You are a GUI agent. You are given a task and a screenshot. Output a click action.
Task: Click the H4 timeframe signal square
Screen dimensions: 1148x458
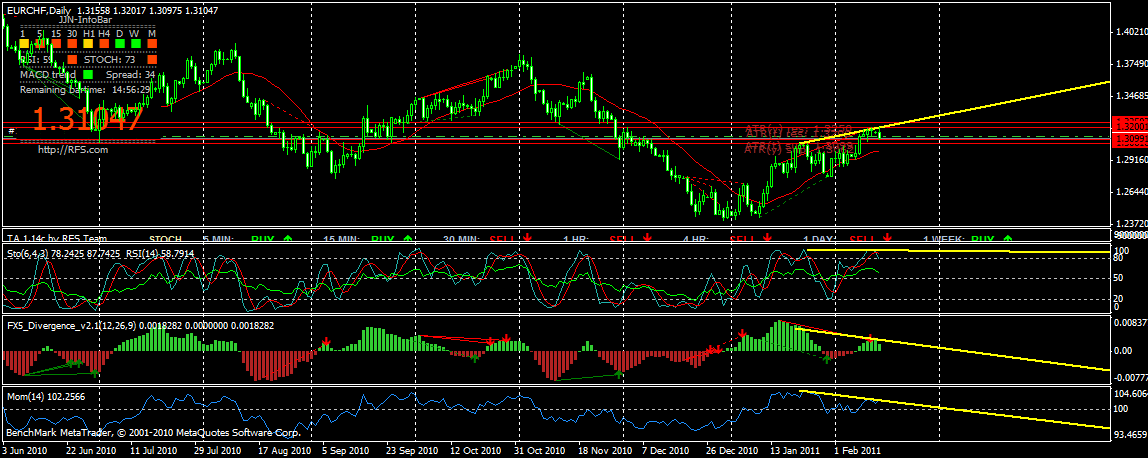coord(104,43)
